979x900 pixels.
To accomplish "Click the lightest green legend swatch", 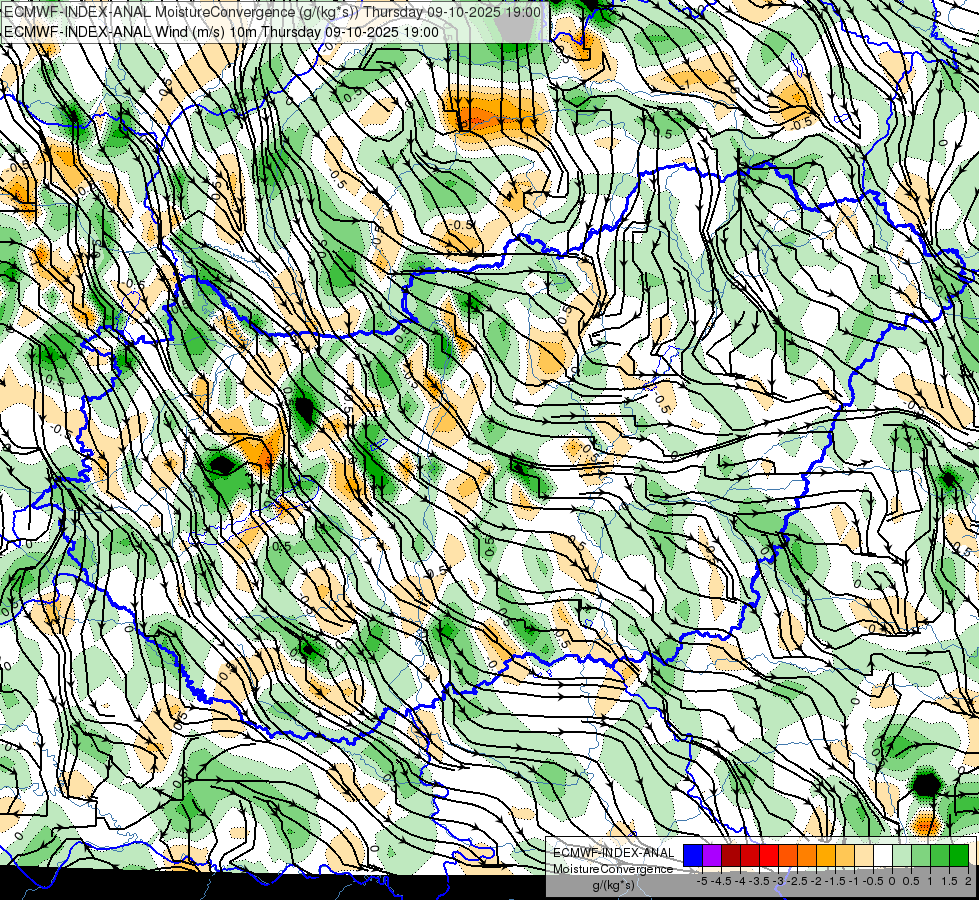I will pos(902,855).
